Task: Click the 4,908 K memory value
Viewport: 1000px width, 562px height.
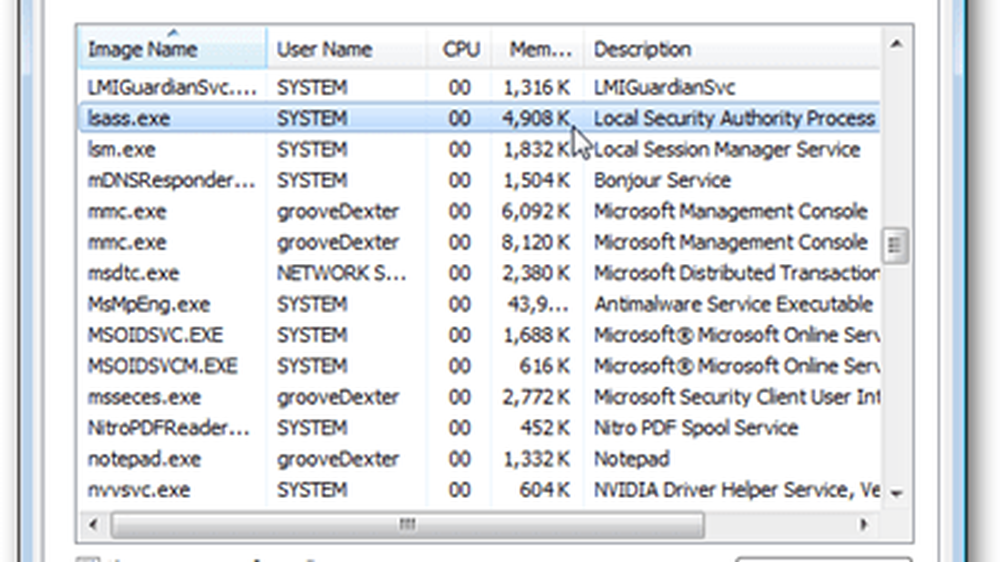Action: 536,118
